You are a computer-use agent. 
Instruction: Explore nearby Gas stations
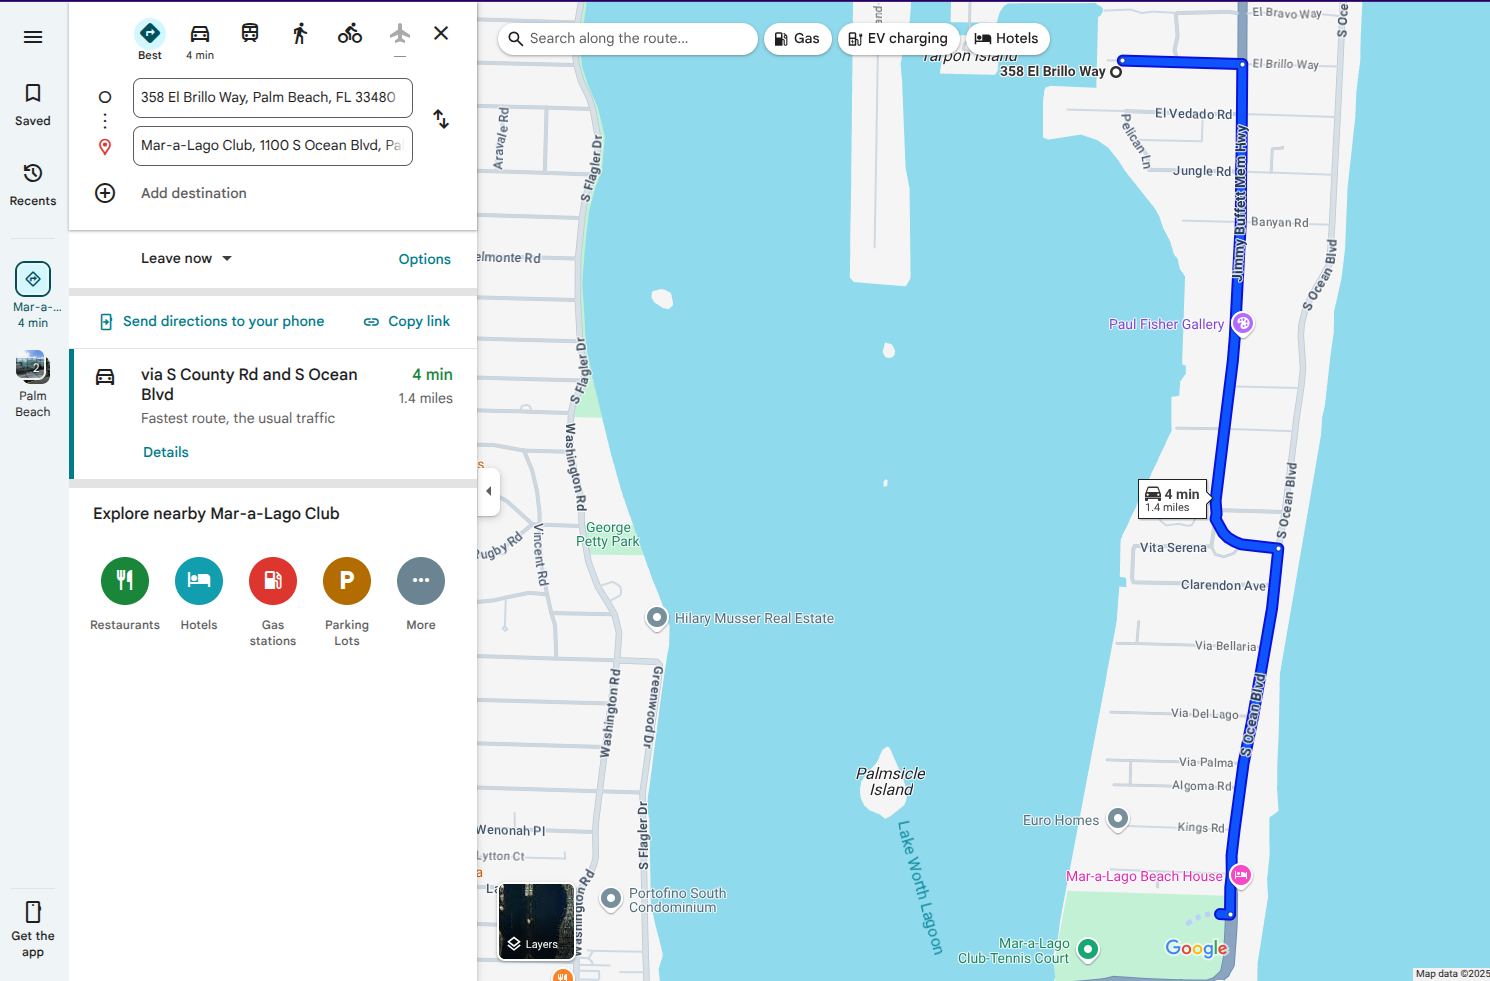273,603
